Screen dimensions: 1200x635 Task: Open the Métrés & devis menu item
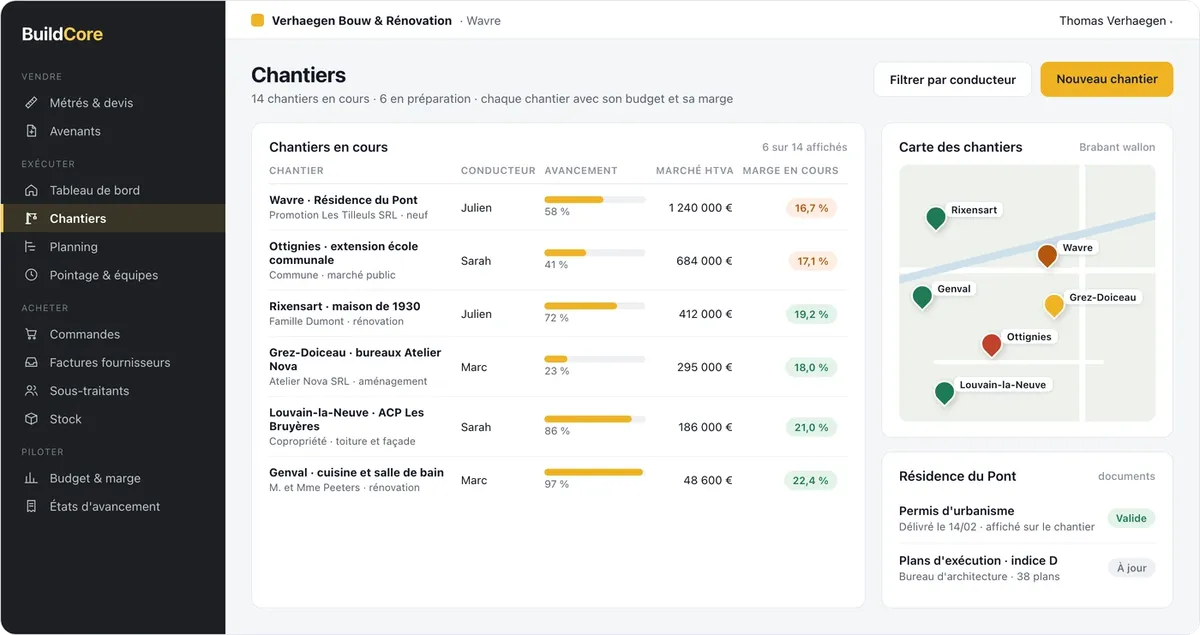pos(113,103)
